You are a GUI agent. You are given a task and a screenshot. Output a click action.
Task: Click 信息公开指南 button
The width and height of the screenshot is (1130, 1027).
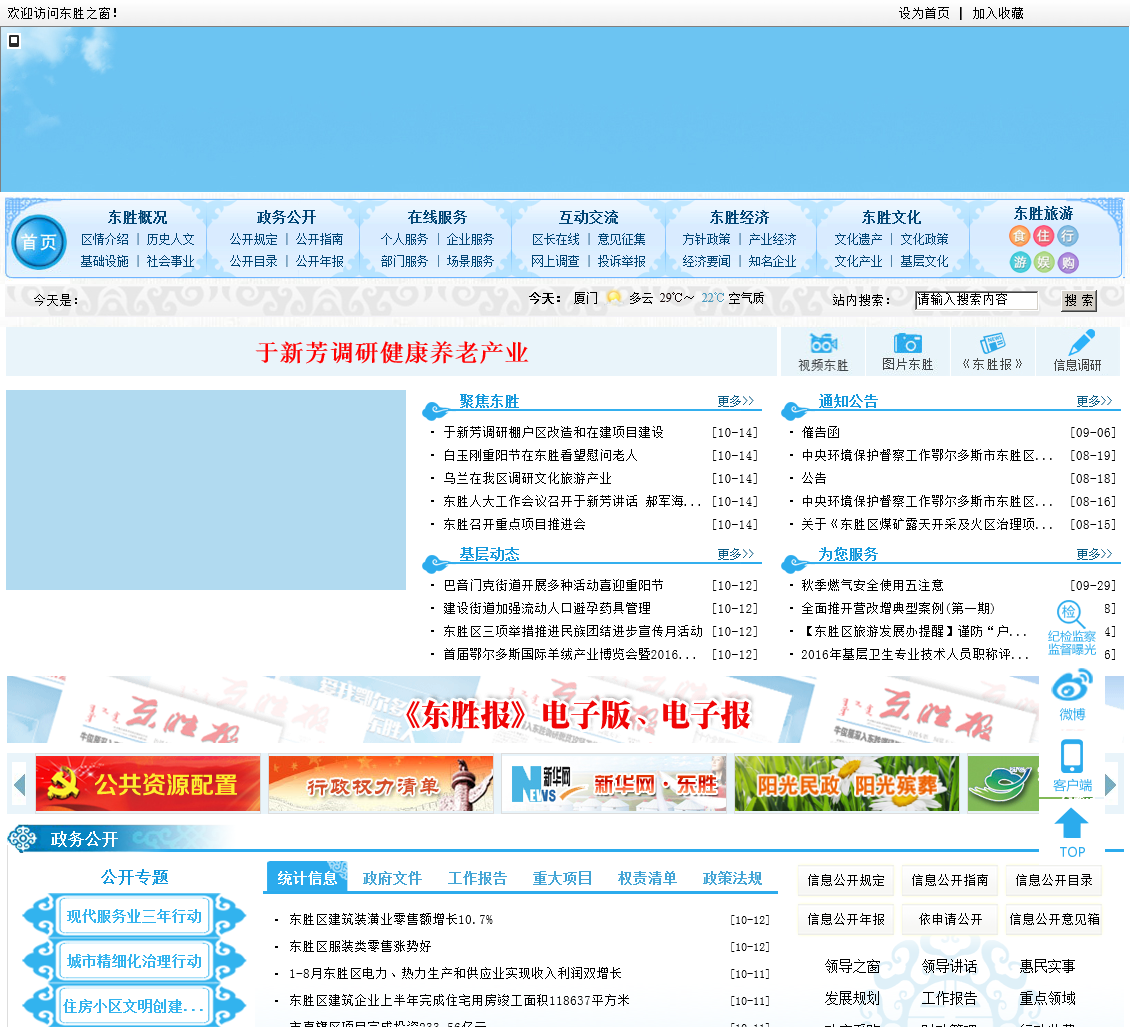[950, 880]
